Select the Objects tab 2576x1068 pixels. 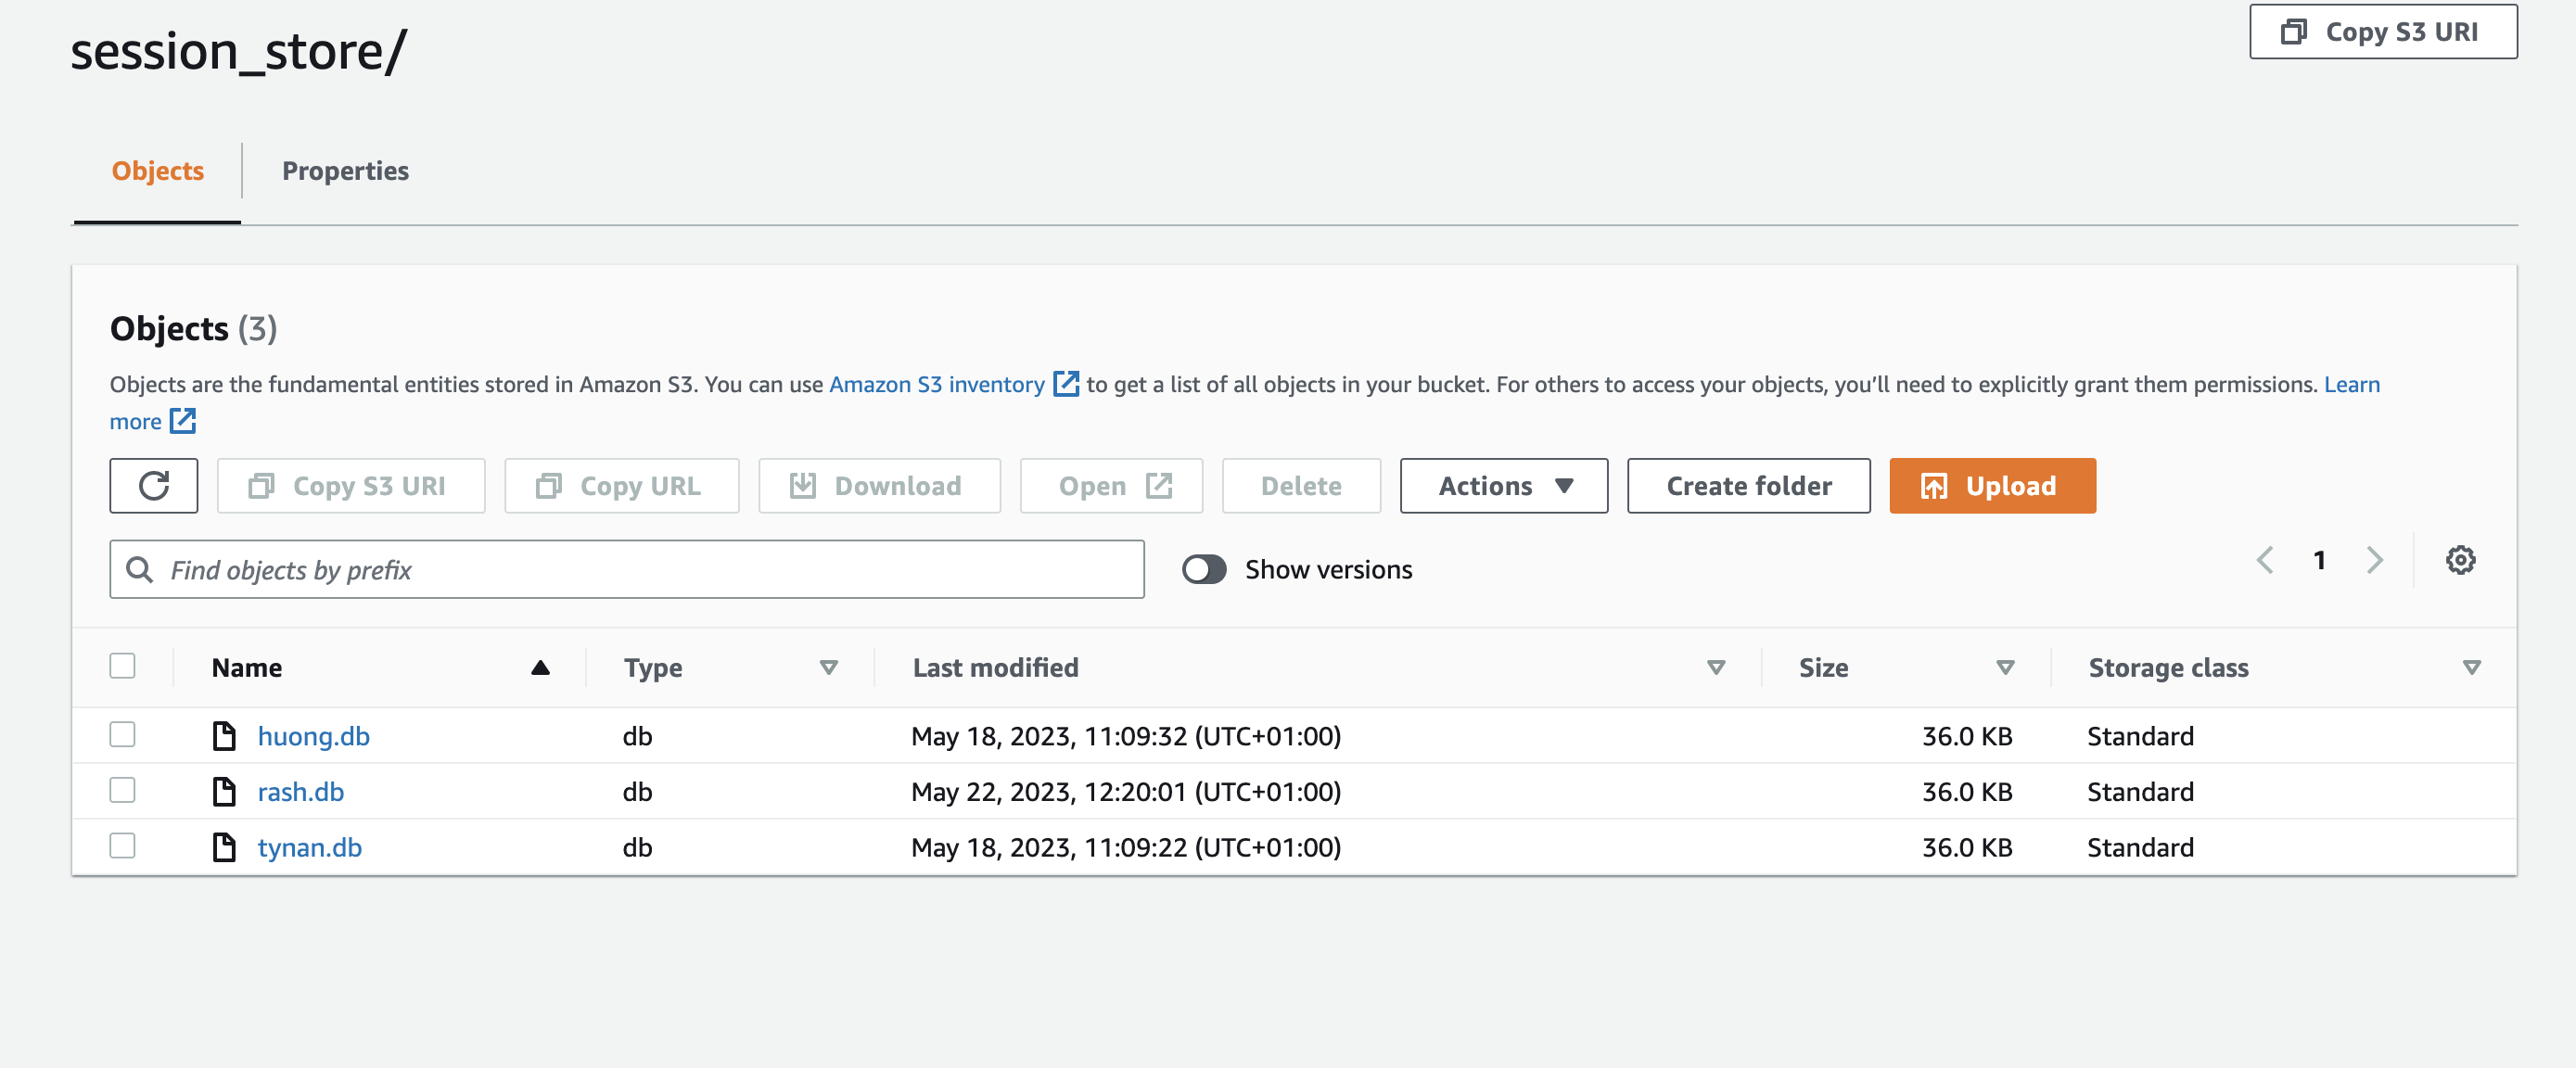pyautogui.click(x=158, y=171)
